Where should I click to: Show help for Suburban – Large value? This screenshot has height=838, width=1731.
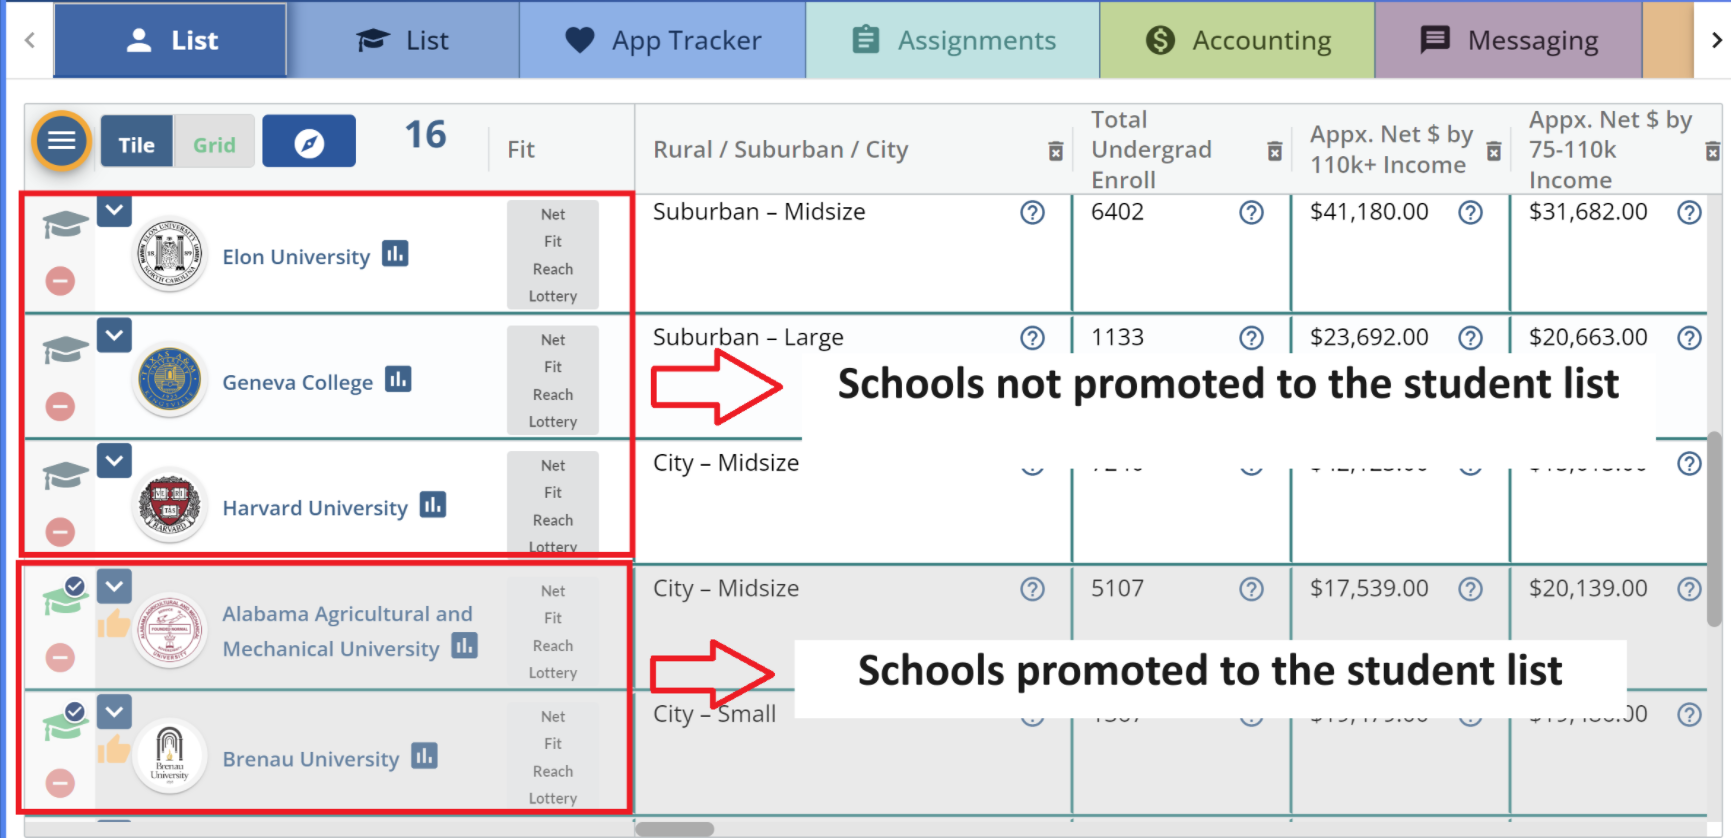click(x=1032, y=338)
